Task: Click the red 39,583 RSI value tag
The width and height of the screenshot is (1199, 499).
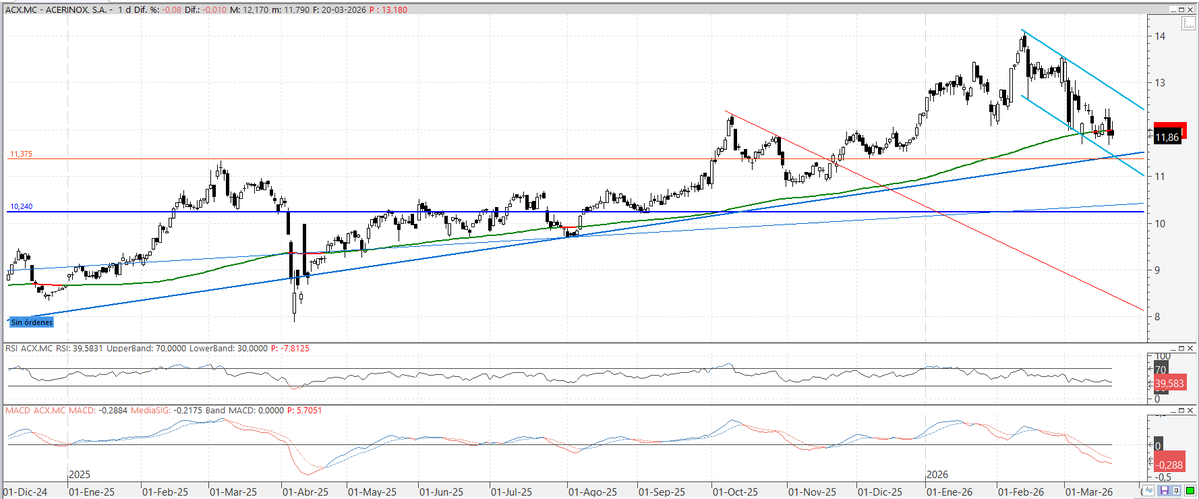Action: coord(1170,383)
